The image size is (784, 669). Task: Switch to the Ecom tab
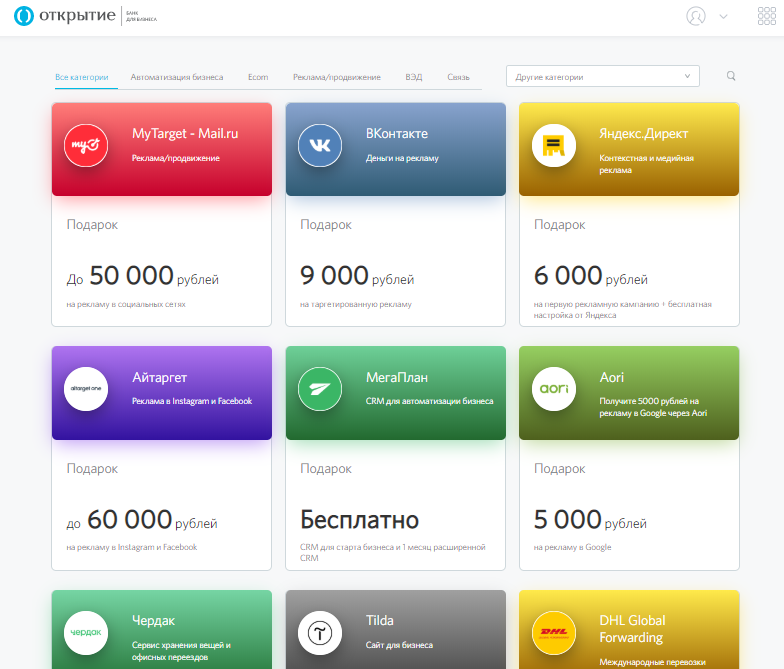258,77
